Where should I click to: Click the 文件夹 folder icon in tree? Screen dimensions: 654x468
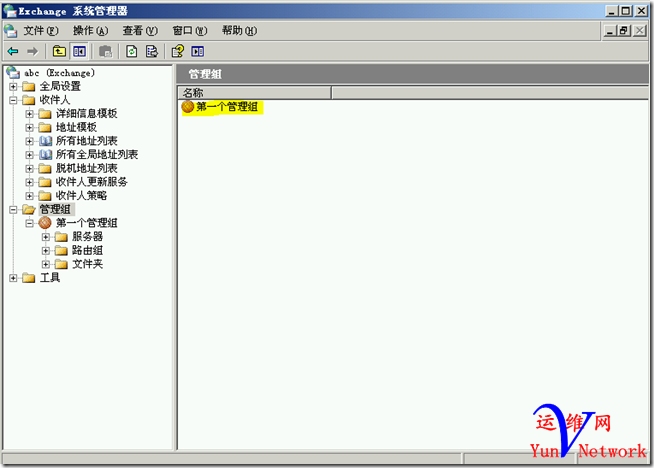tap(61, 264)
